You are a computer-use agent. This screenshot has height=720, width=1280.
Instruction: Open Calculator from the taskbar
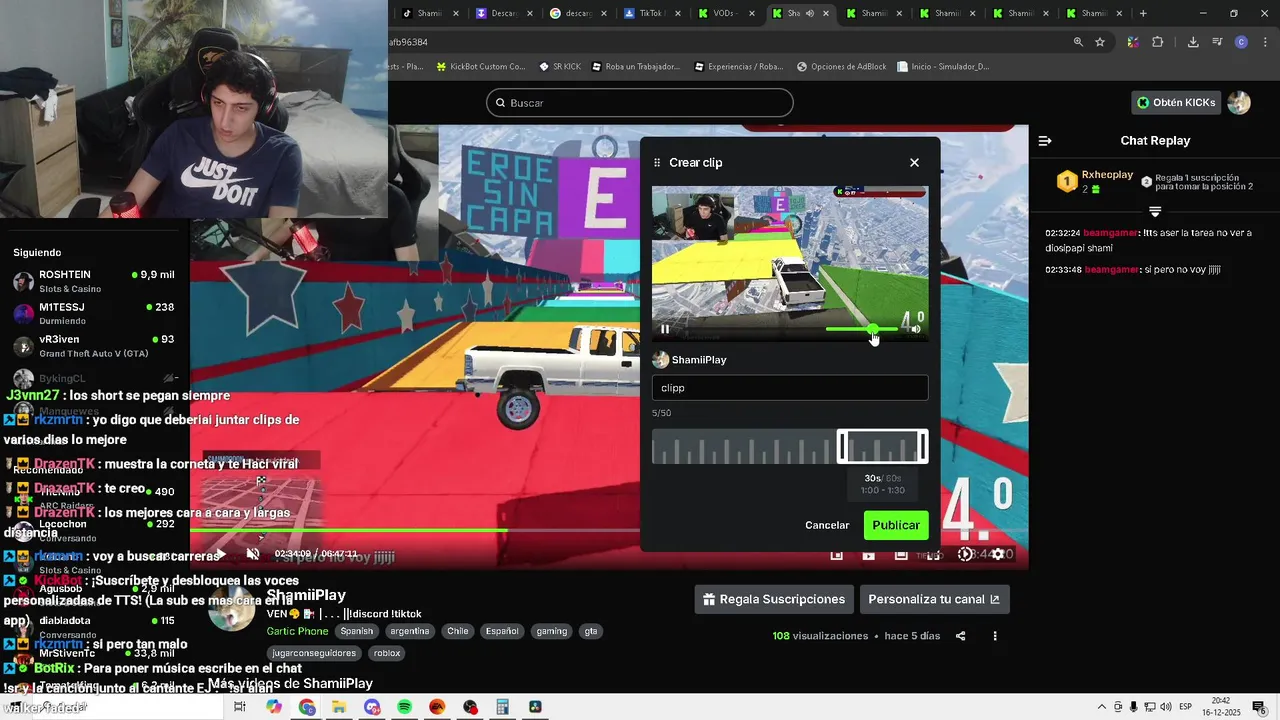(x=502, y=707)
